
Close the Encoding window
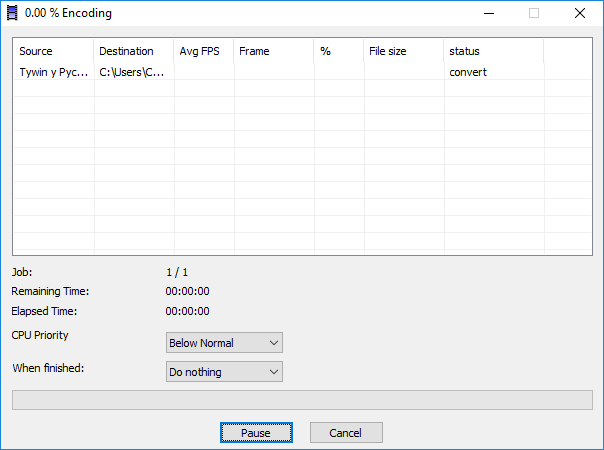[580, 13]
